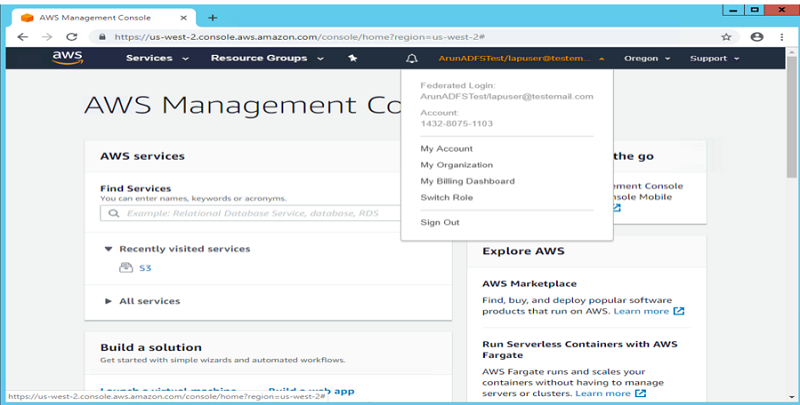Screen dimensions: 800x405
Task: Click Sign Out
Action: (440, 222)
